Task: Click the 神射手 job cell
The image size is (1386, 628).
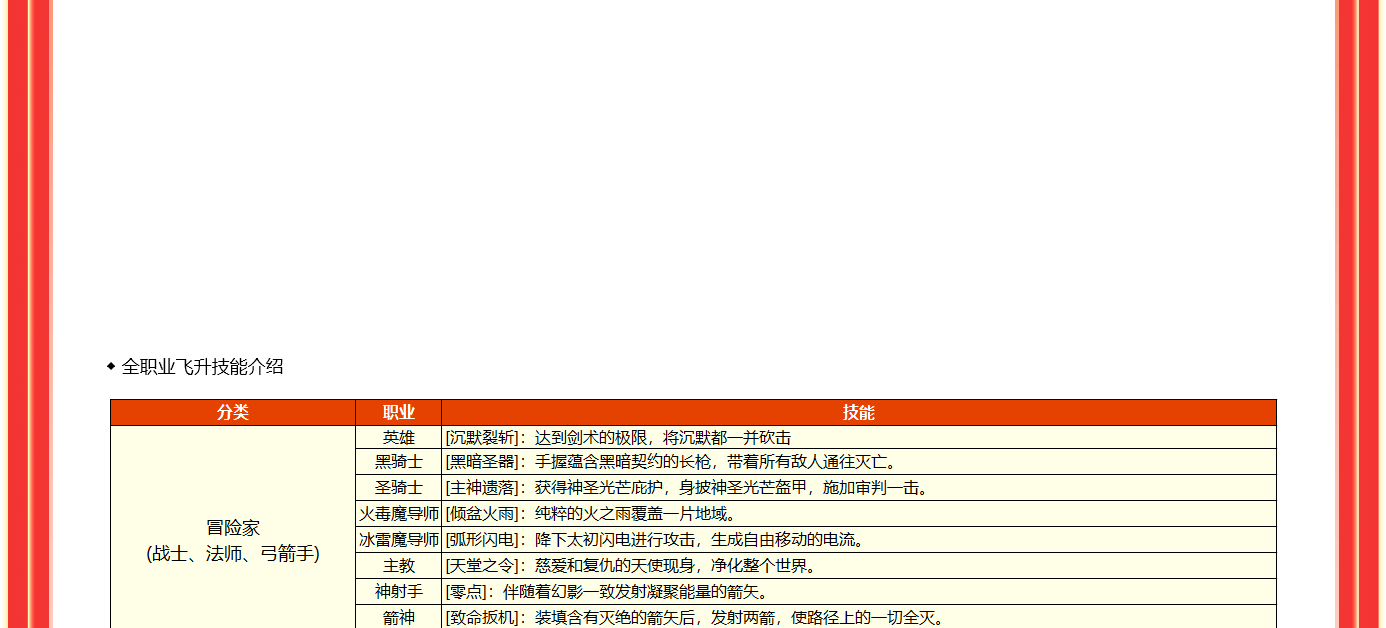Action: [x=398, y=592]
